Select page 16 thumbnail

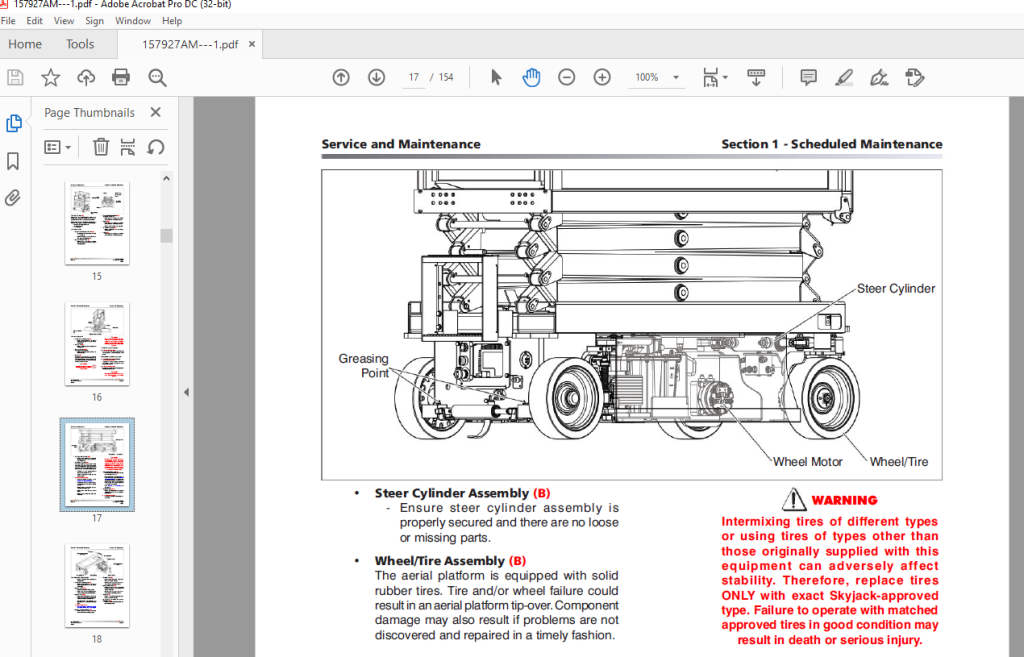97,344
